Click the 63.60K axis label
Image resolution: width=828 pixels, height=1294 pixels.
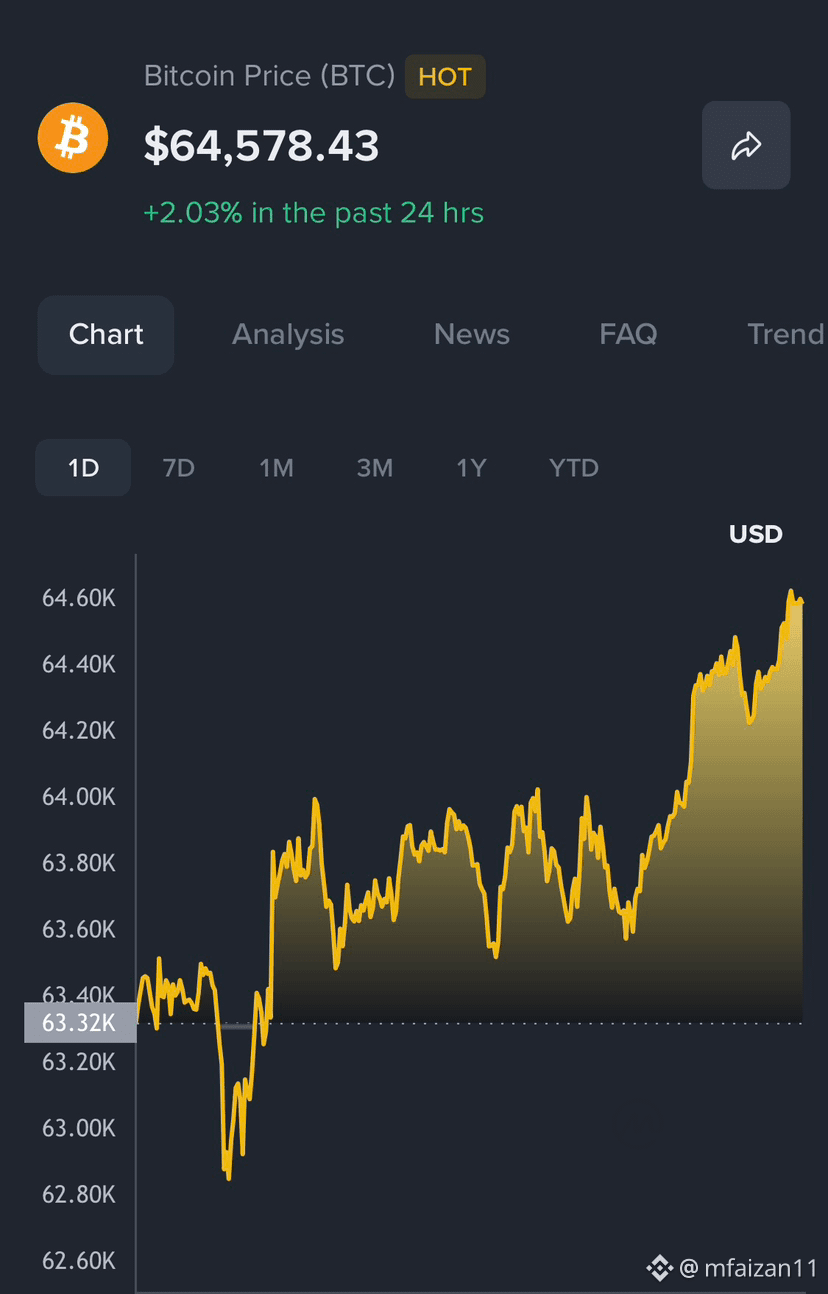pyautogui.click(x=79, y=930)
